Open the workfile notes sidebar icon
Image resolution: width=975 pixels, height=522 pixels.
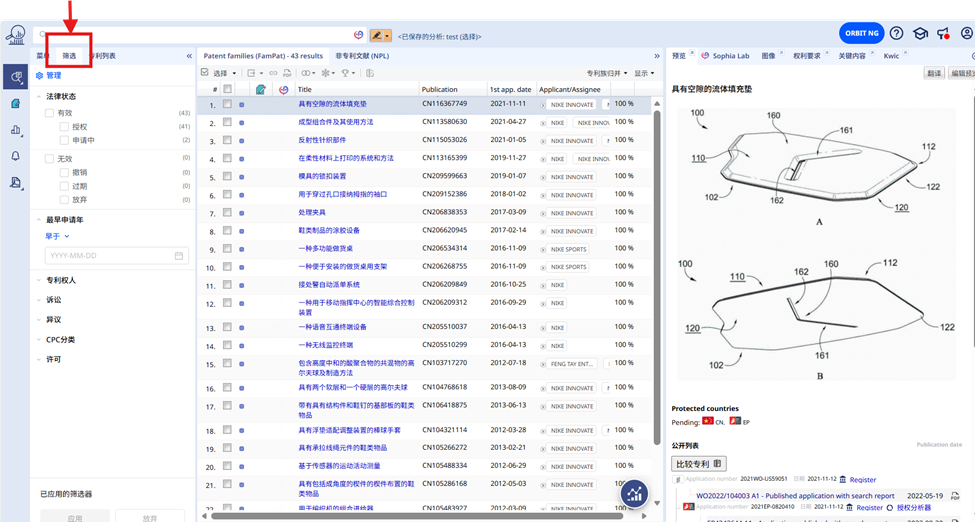coord(16,103)
